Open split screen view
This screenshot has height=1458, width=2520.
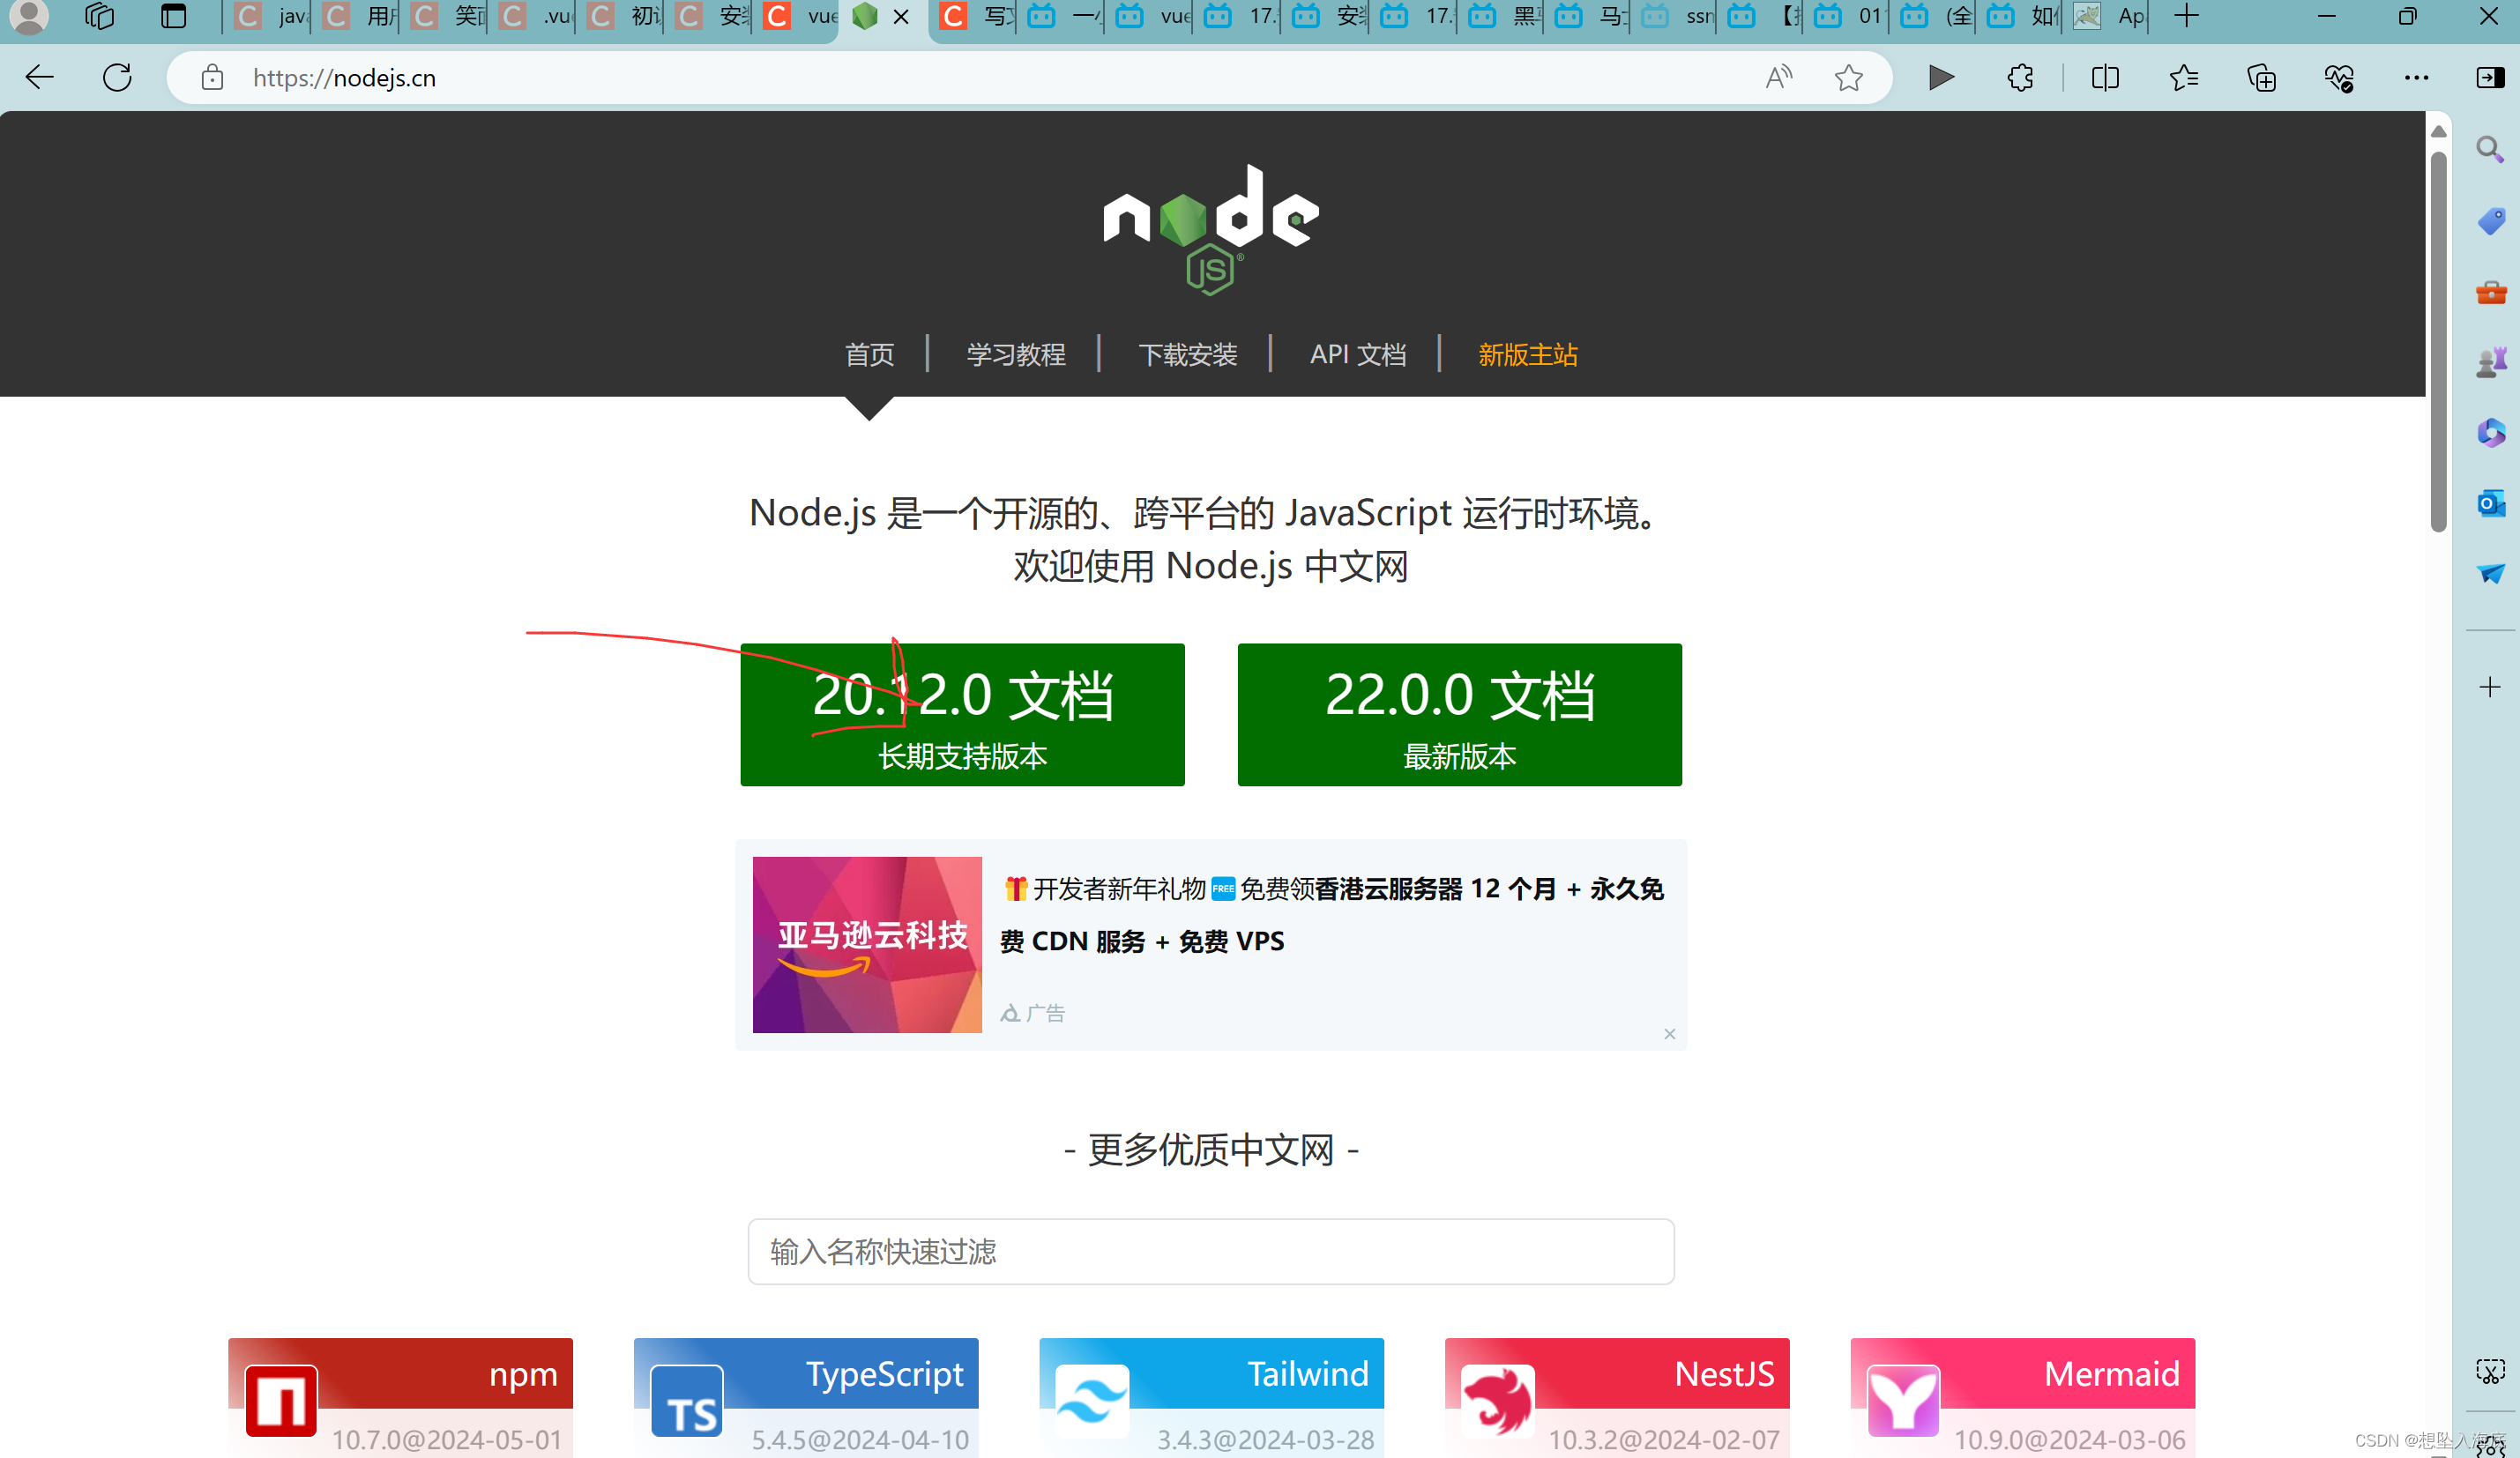tap(2104, 77)
